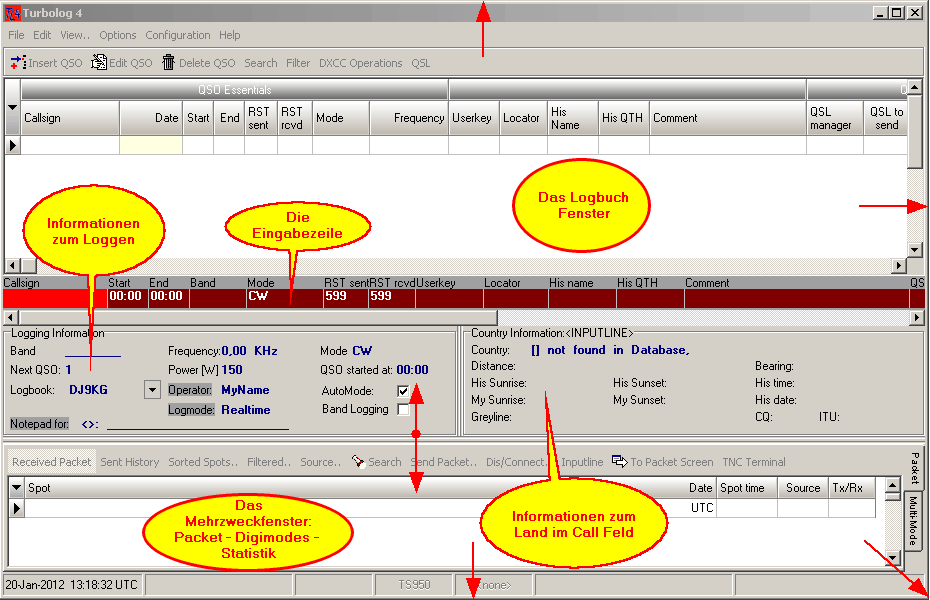Click the logbook grid scroll-left arrow

[x=12, y=265]
